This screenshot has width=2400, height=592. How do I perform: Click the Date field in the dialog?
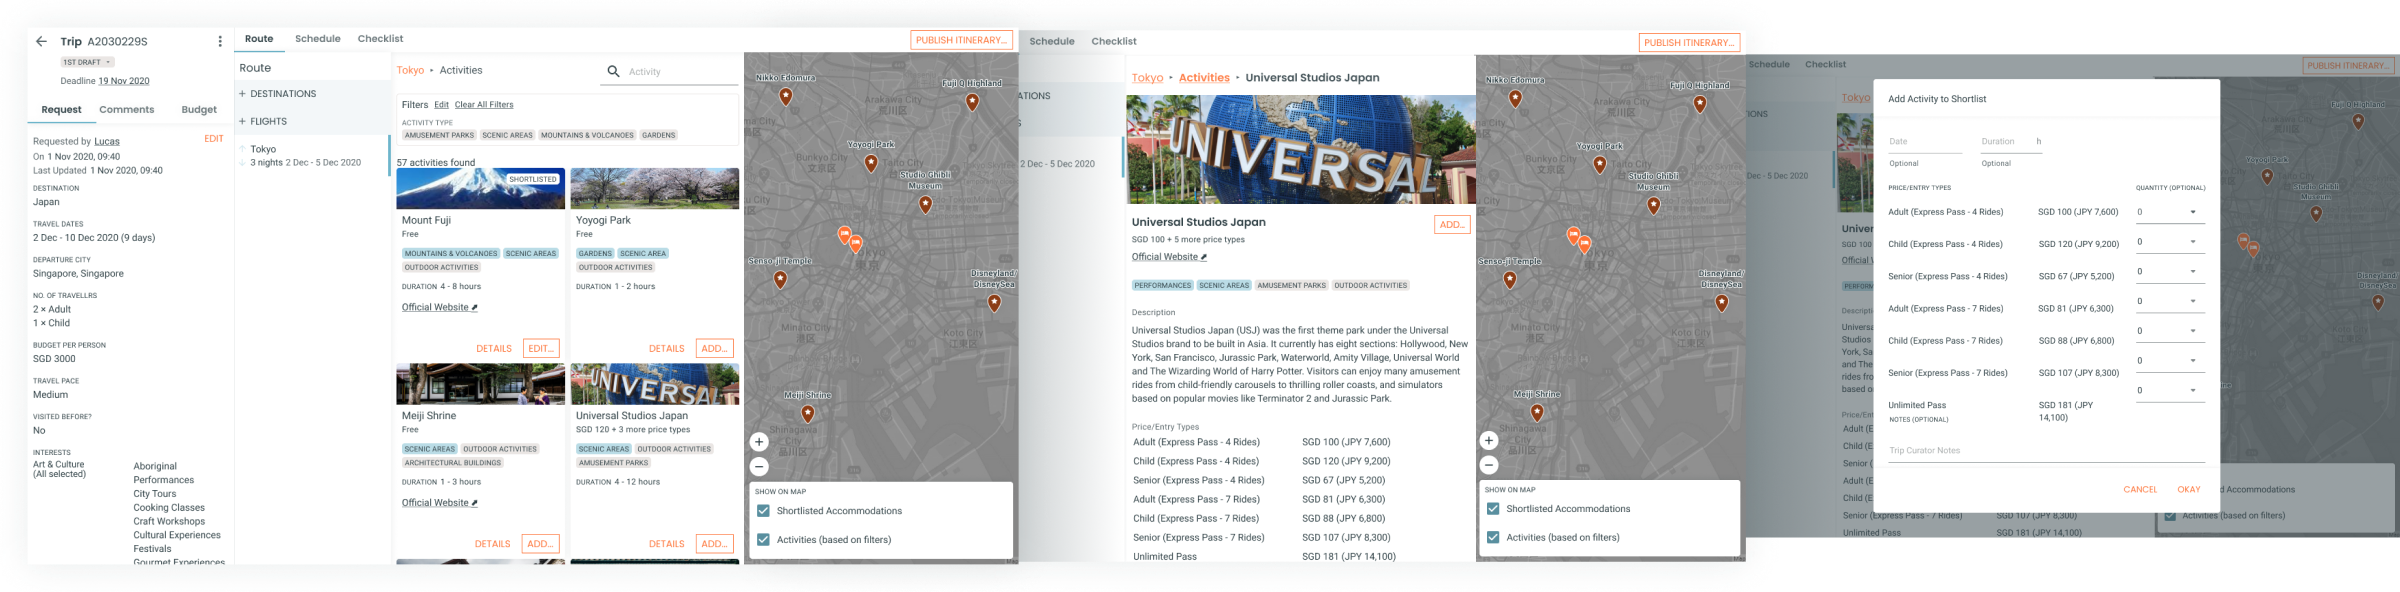click(1926, 142)
